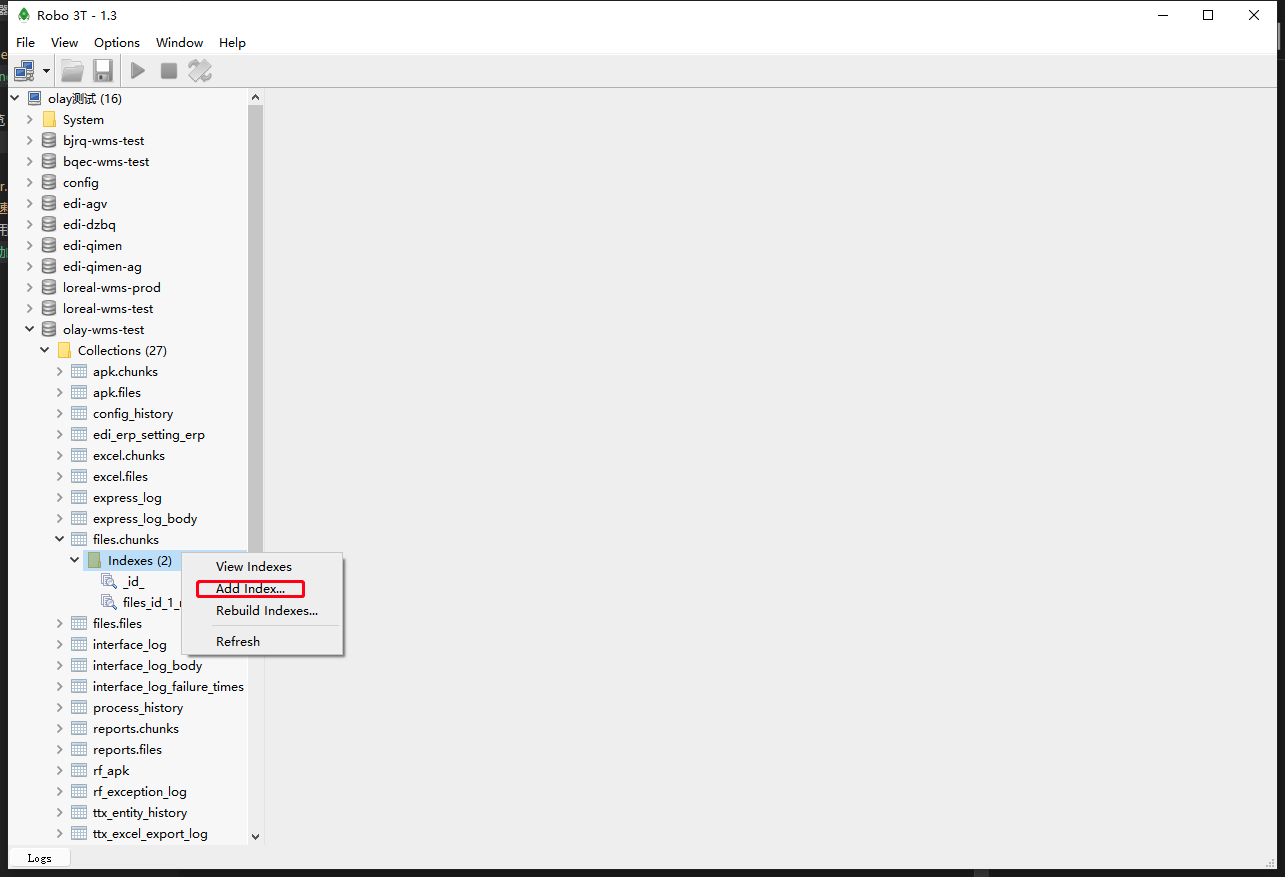The width and height of the screenshot is (1285, 877).
Task: Expand the apk.chunks collection
Action: [60, 372]
